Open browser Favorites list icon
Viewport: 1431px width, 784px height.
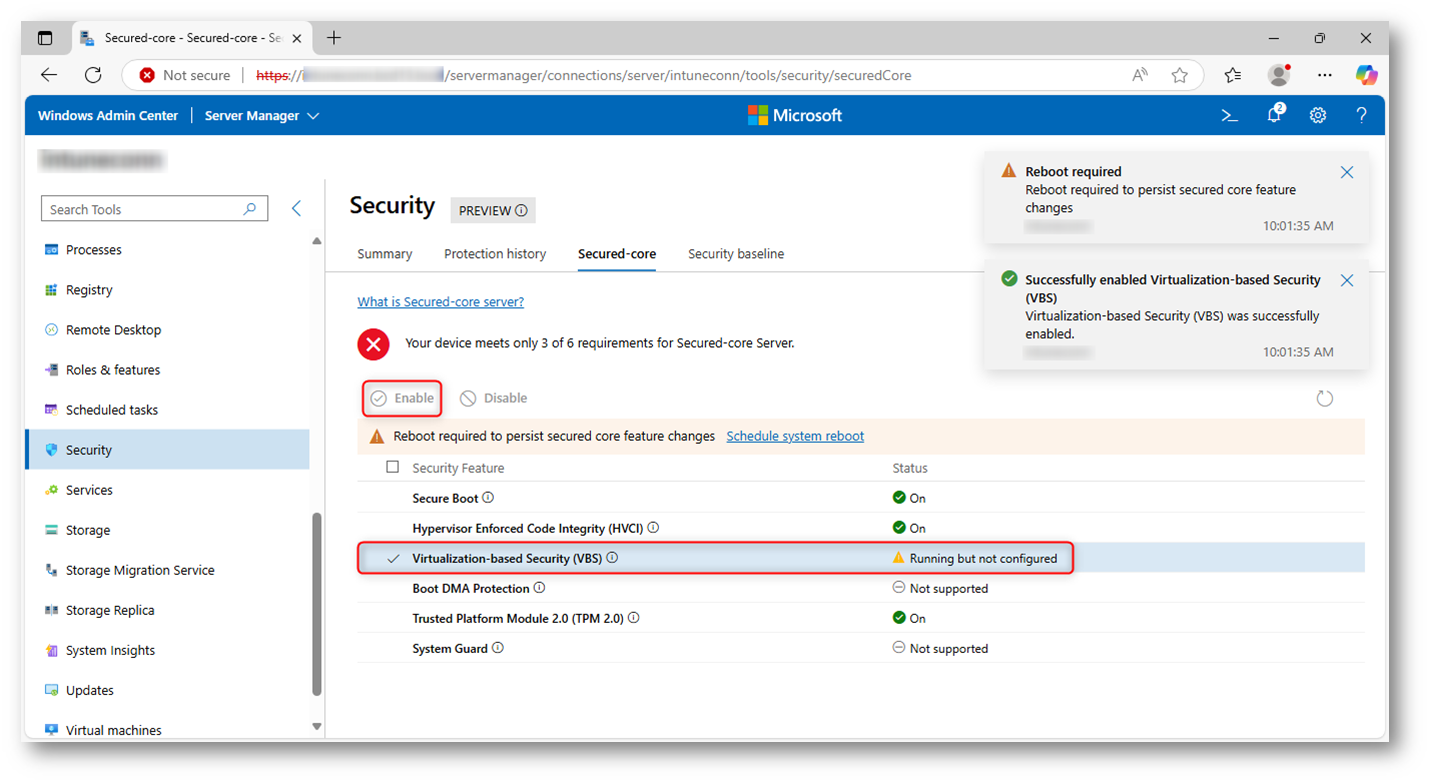pyautogui.click(x=1232, y=75)
